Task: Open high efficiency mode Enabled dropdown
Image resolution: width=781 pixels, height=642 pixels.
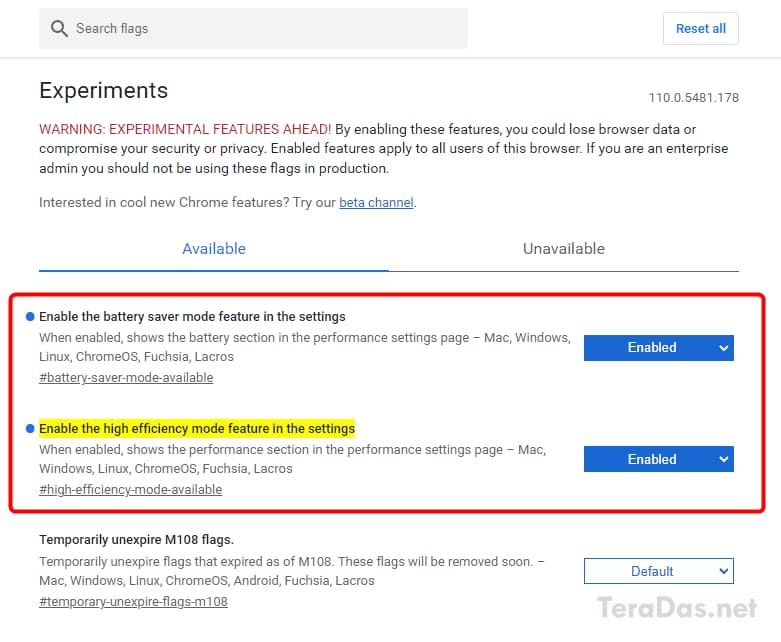Action: coord(658,459)
